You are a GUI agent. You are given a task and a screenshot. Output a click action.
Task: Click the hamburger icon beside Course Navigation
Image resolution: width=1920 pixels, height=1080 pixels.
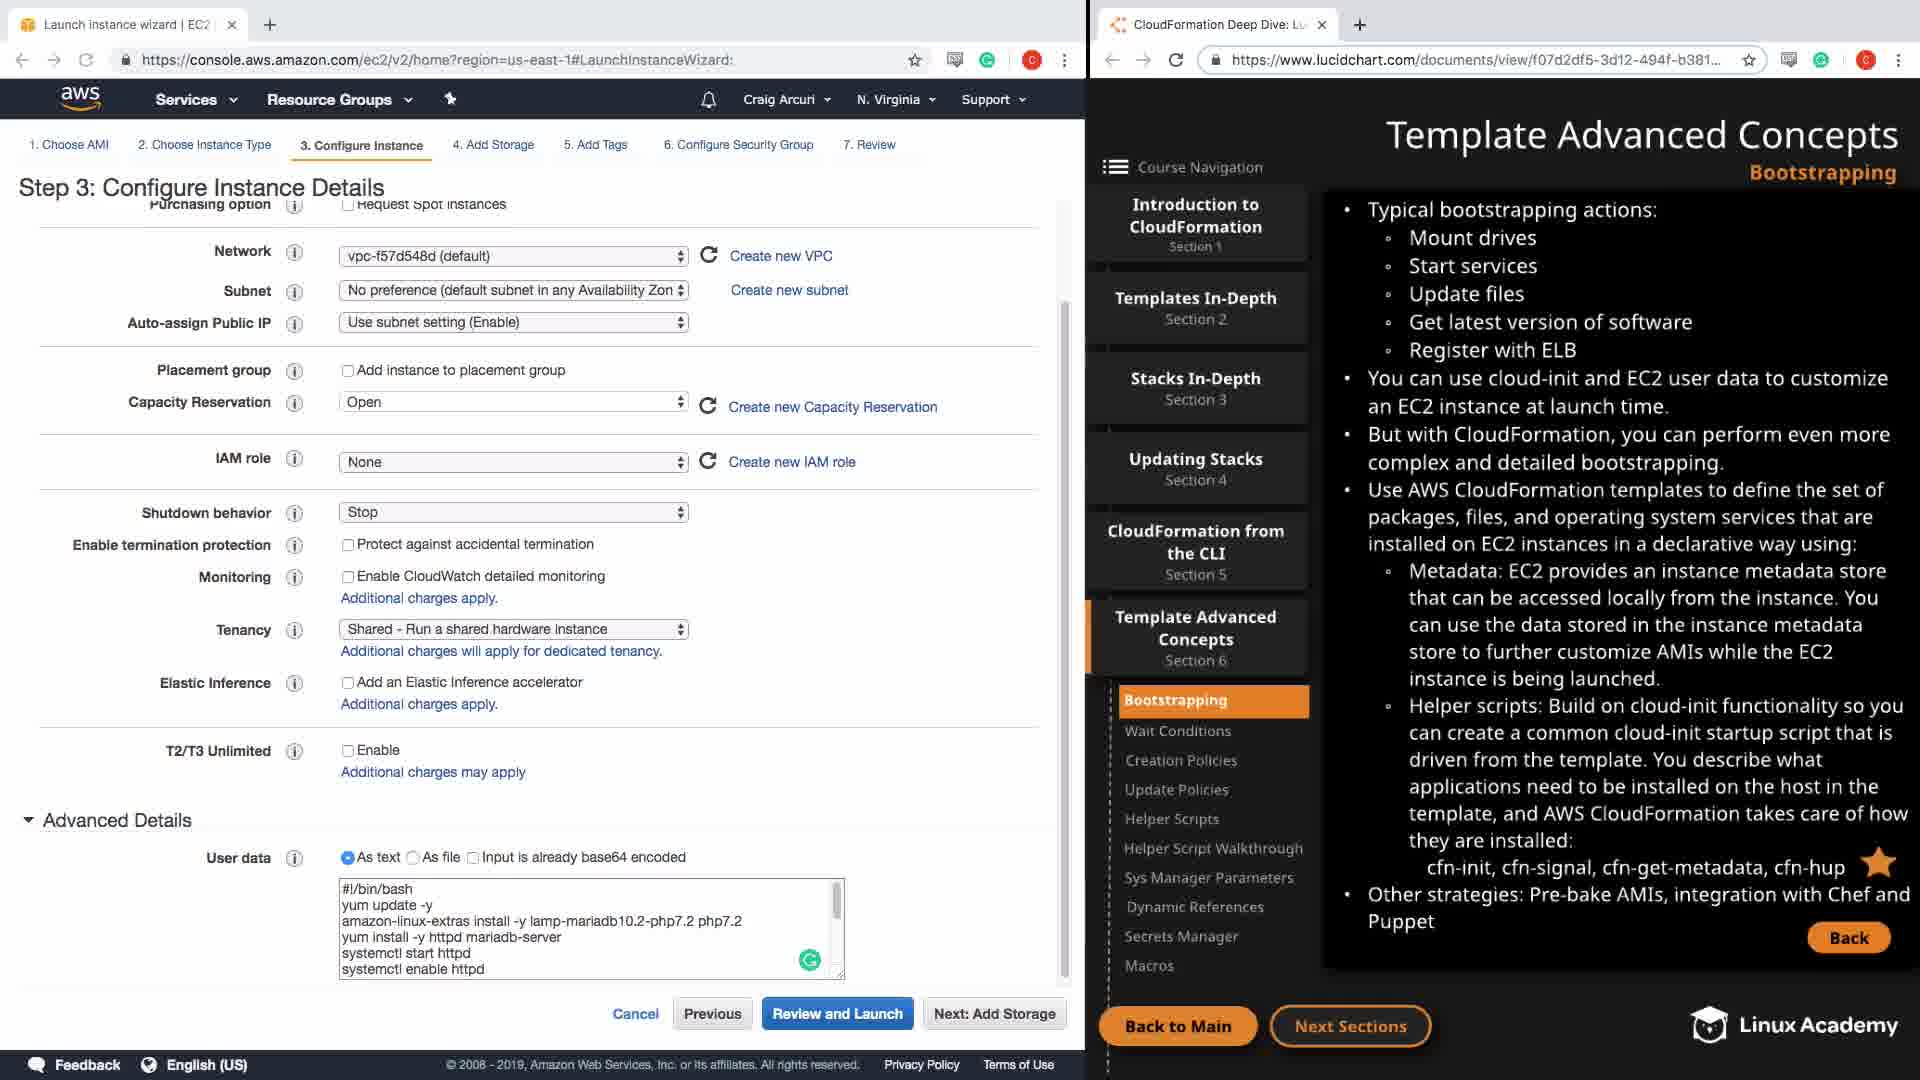coord(1115,167)
